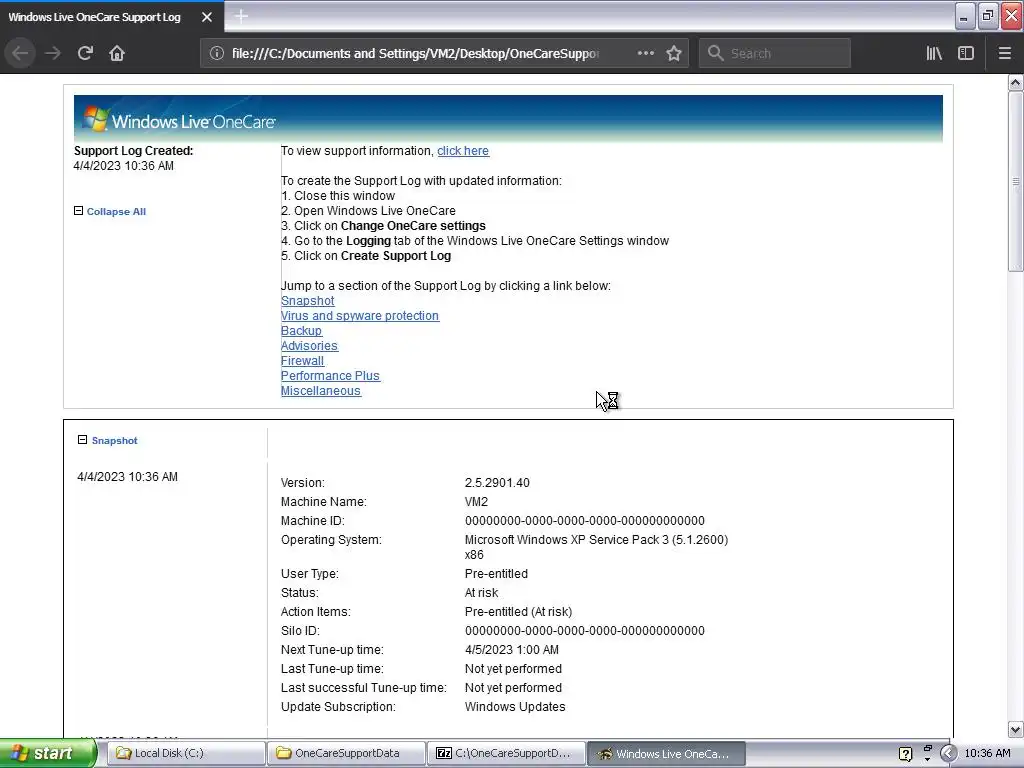Image resolution: width=1024 pixels, height=768 pixels.
Task: Follow the 'click here' support information link
Action: [463, 151]
